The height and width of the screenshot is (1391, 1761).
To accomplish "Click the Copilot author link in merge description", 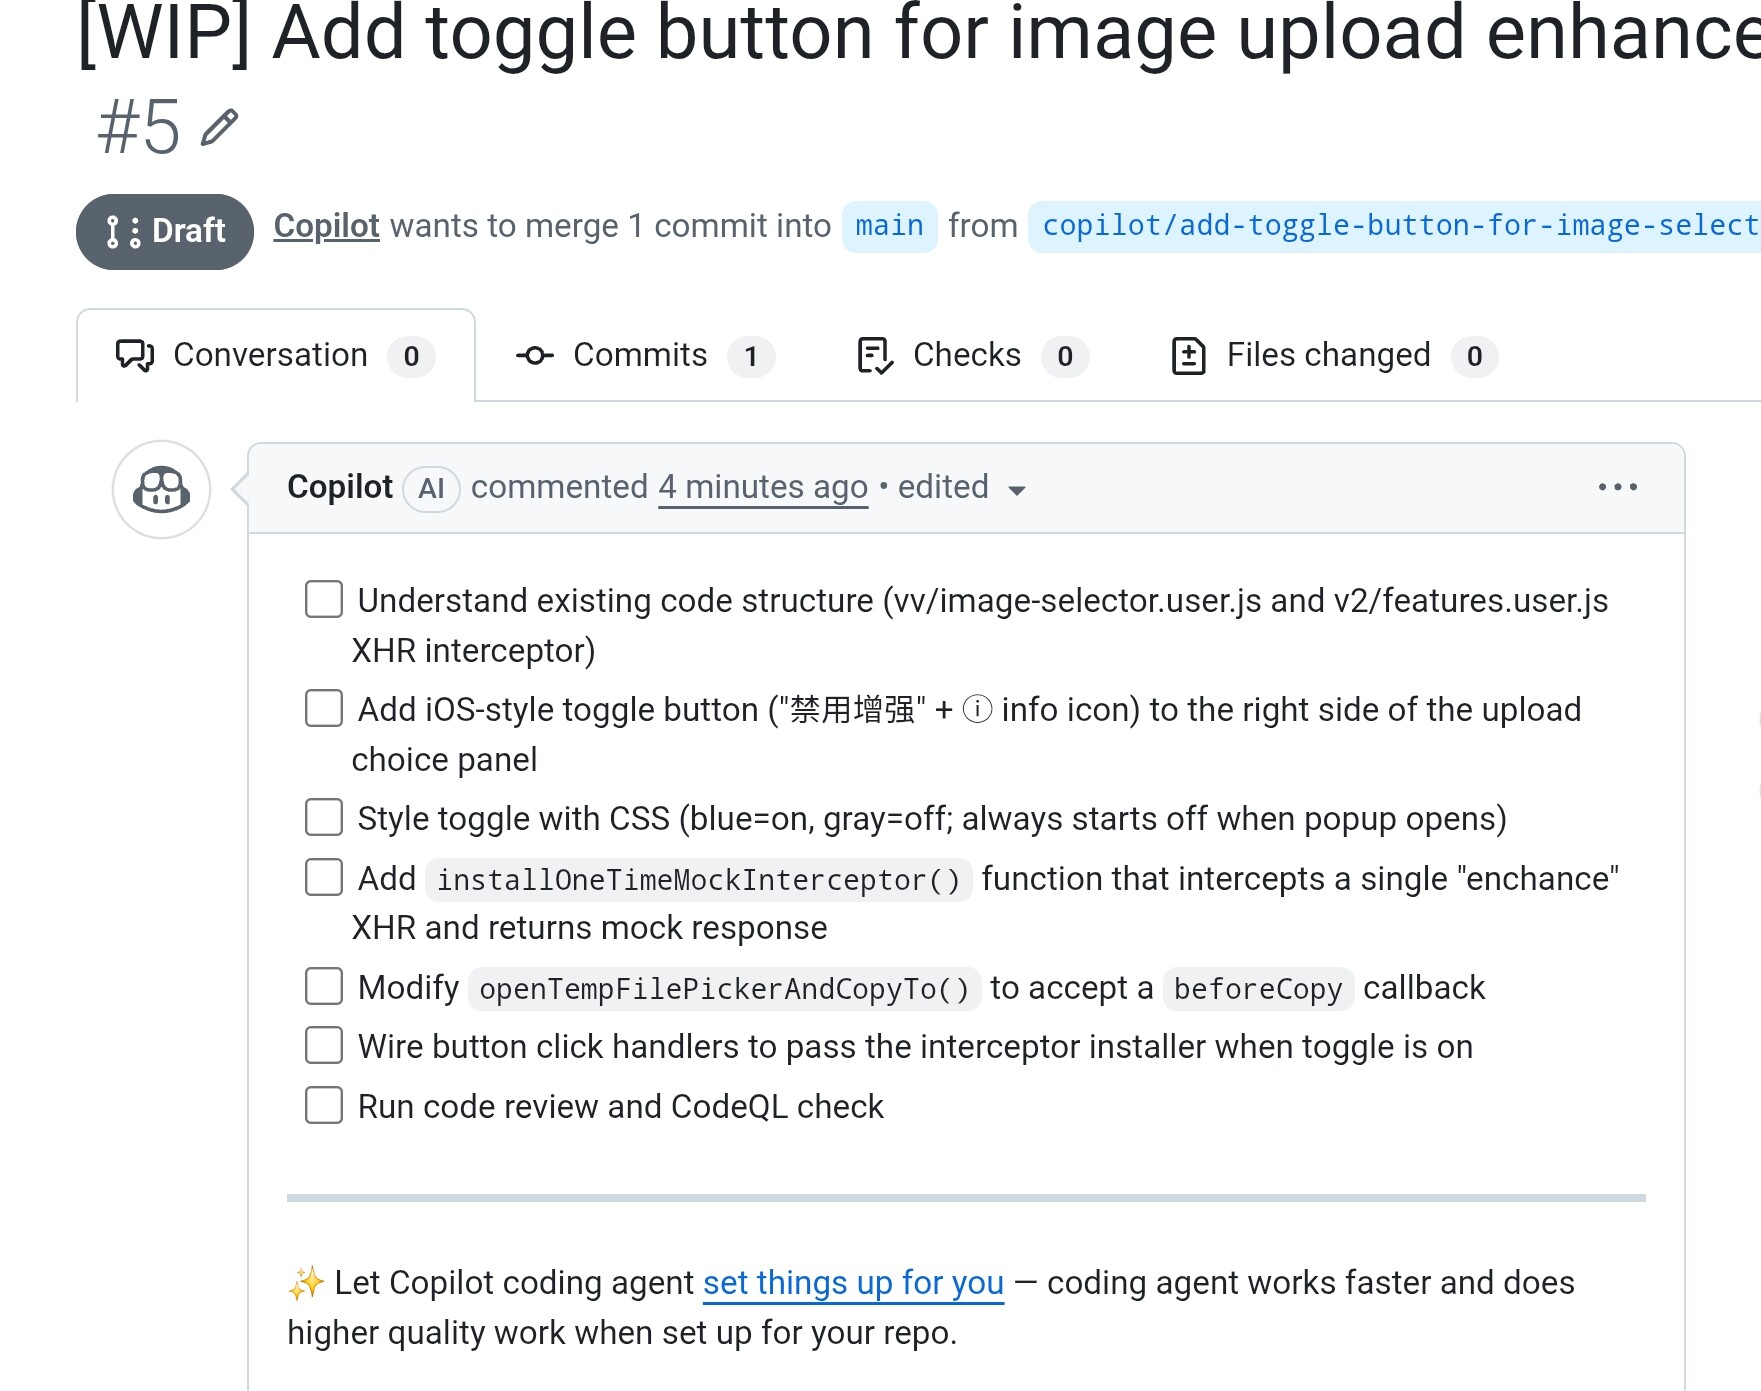I will (326, 226).
